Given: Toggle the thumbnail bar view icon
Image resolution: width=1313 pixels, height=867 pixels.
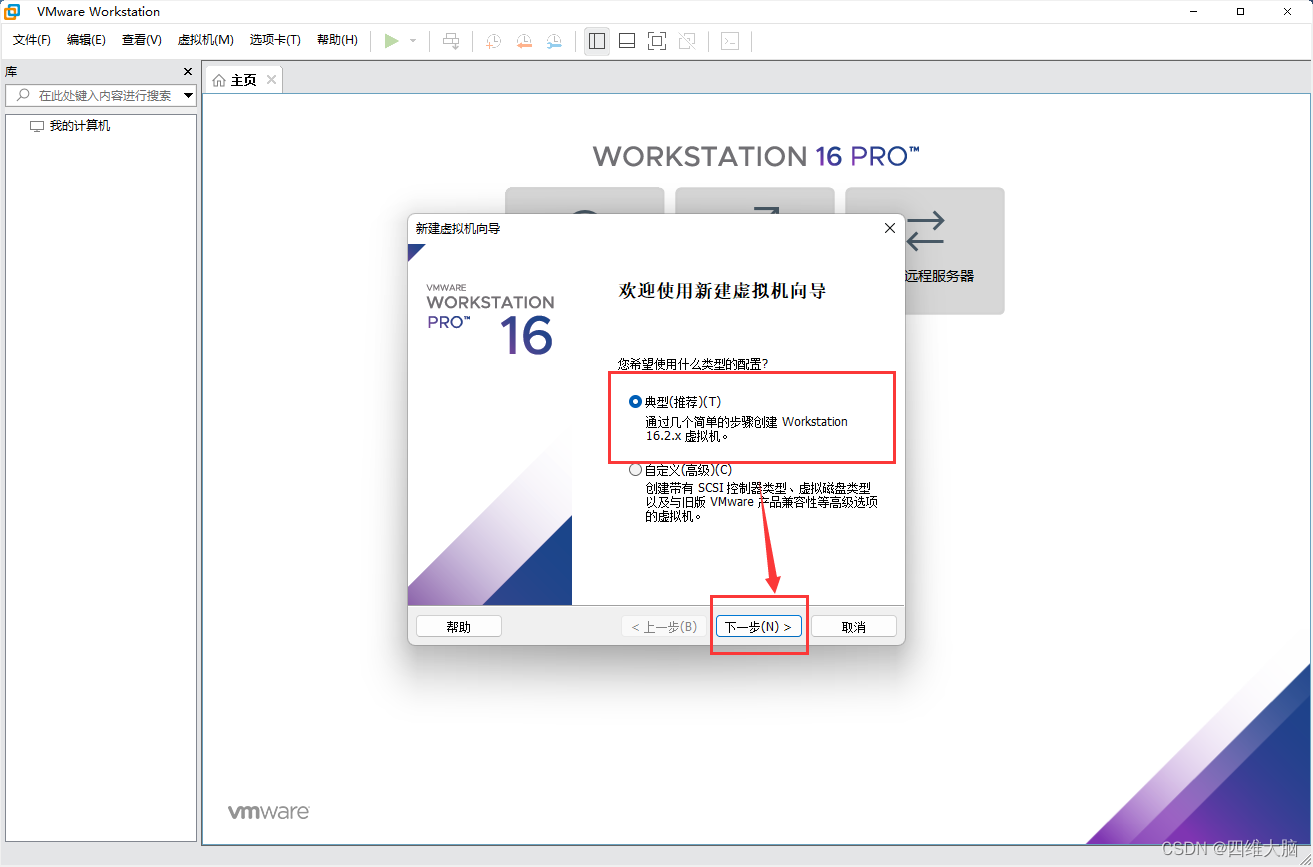Looking at the screenshot, I should point(627,41).
